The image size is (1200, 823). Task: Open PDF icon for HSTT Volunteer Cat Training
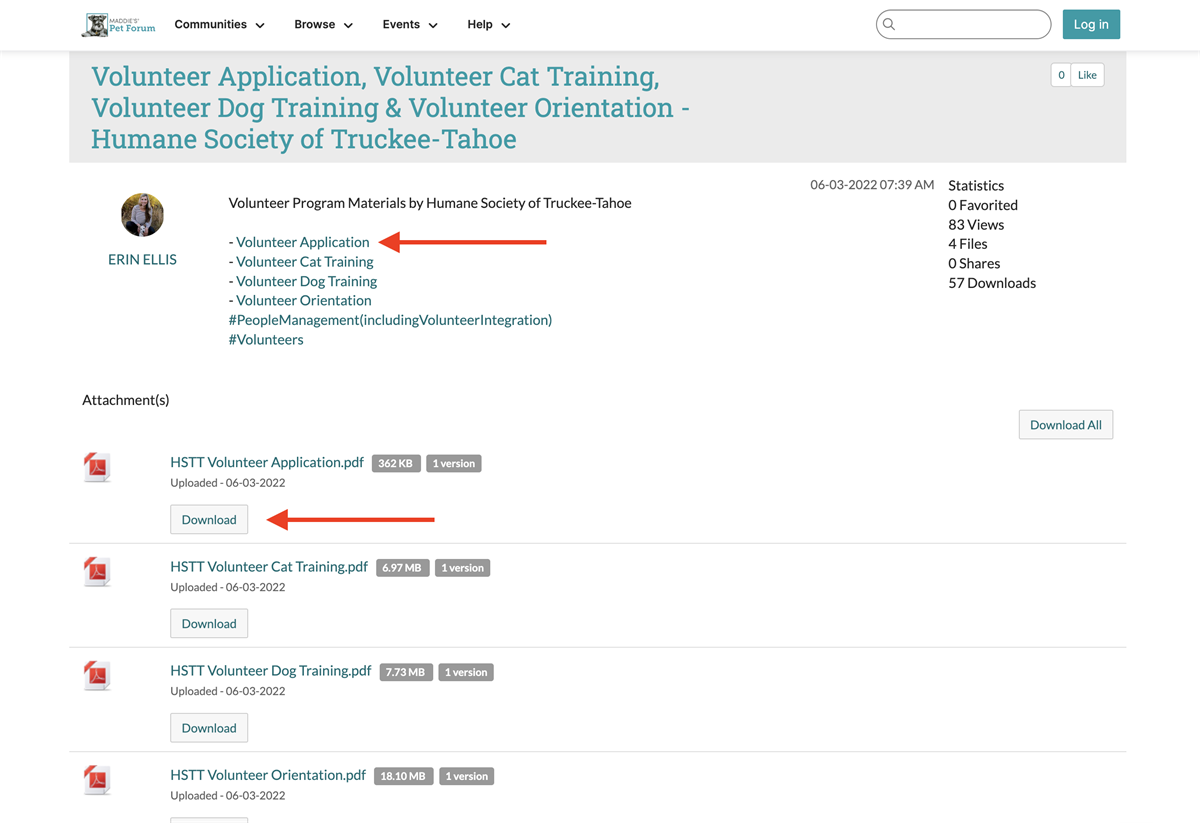[97, 571]
